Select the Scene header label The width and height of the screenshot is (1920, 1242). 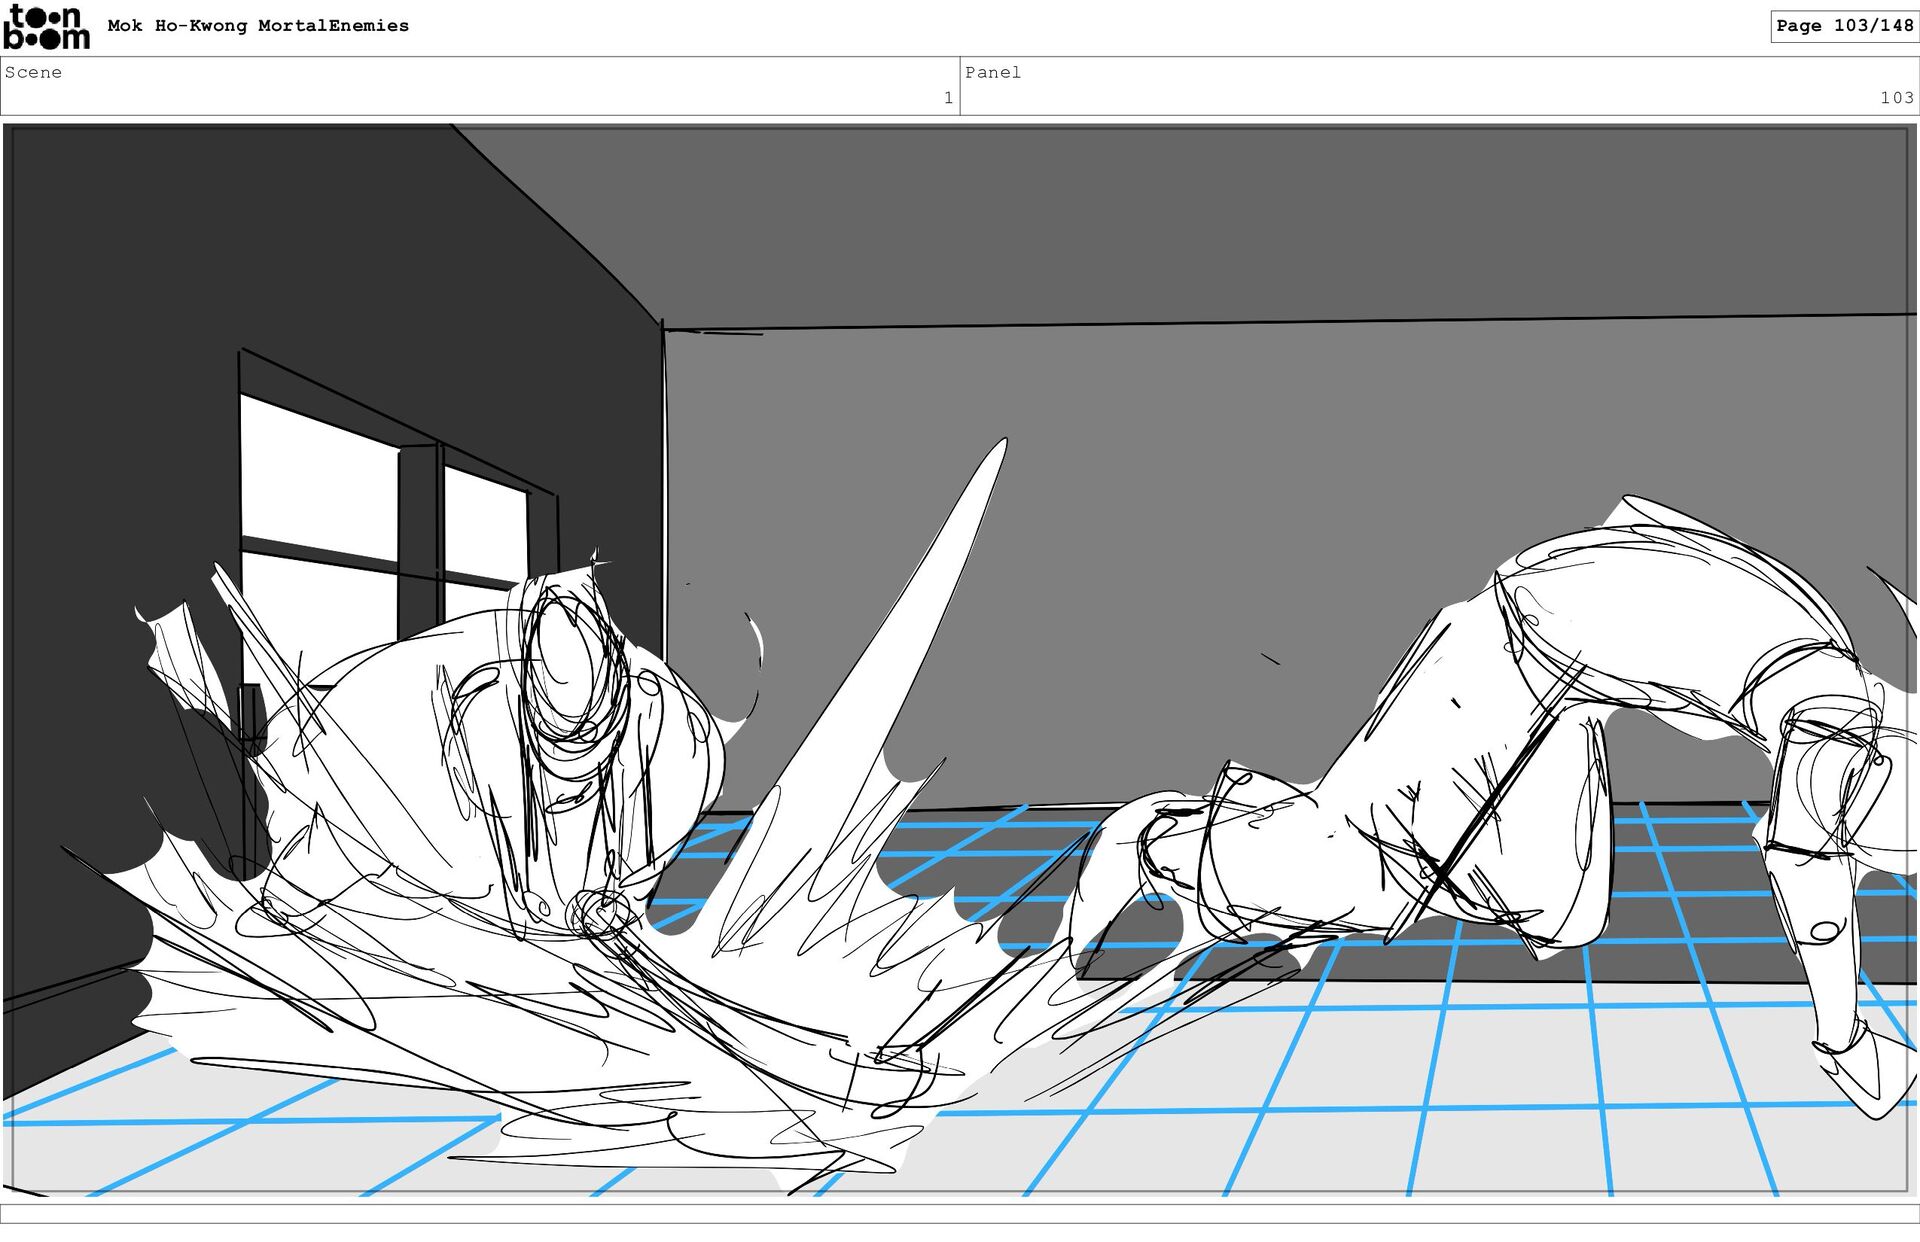pos(33,72)
